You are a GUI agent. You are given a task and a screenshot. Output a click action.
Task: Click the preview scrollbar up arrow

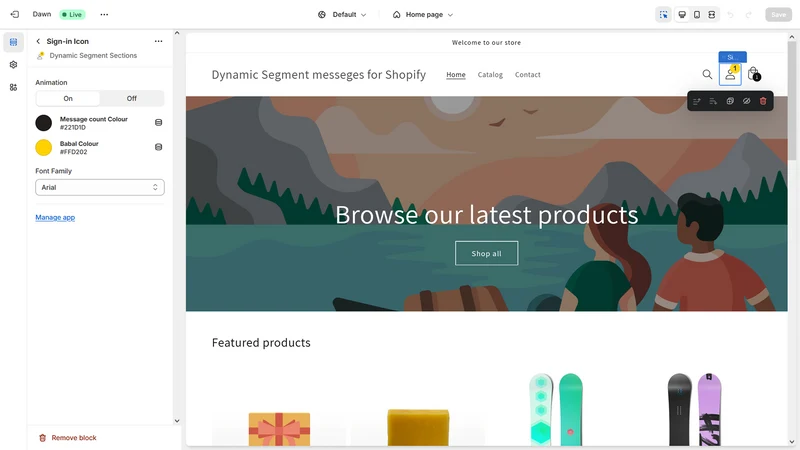[792, 37]
